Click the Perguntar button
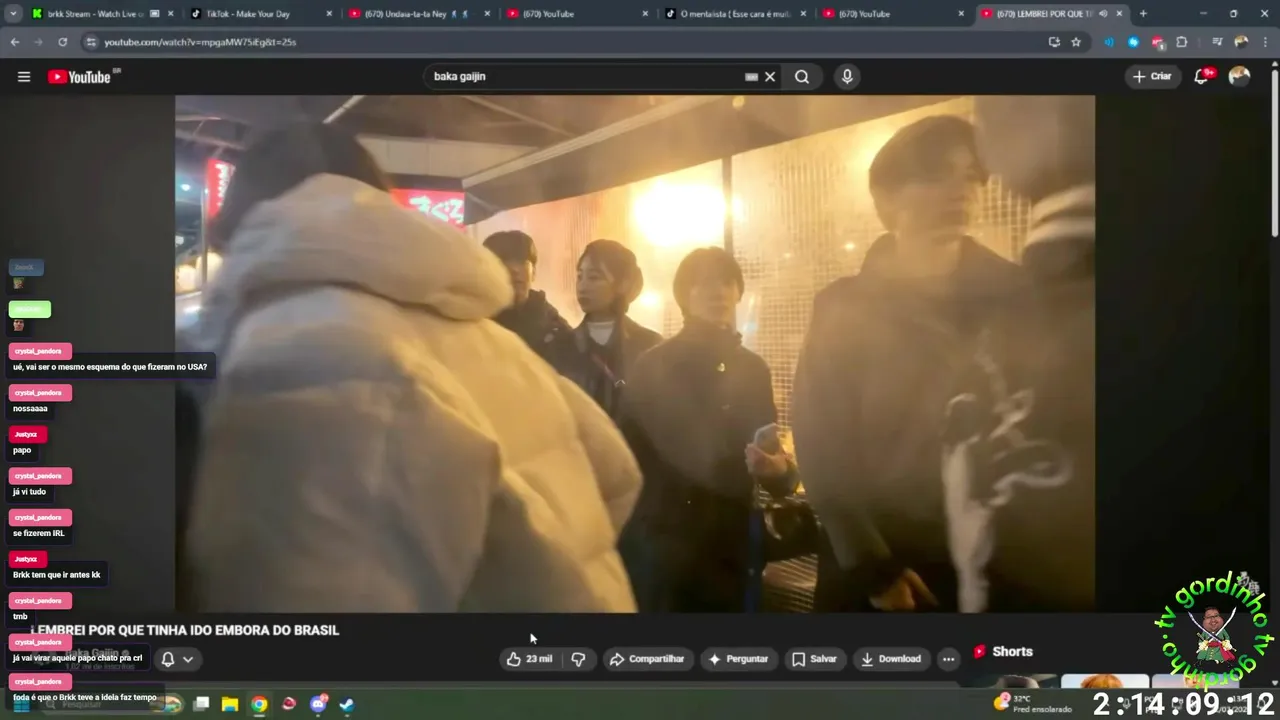The height and width of the screenshot is (720, 1280). pos(738,659)
